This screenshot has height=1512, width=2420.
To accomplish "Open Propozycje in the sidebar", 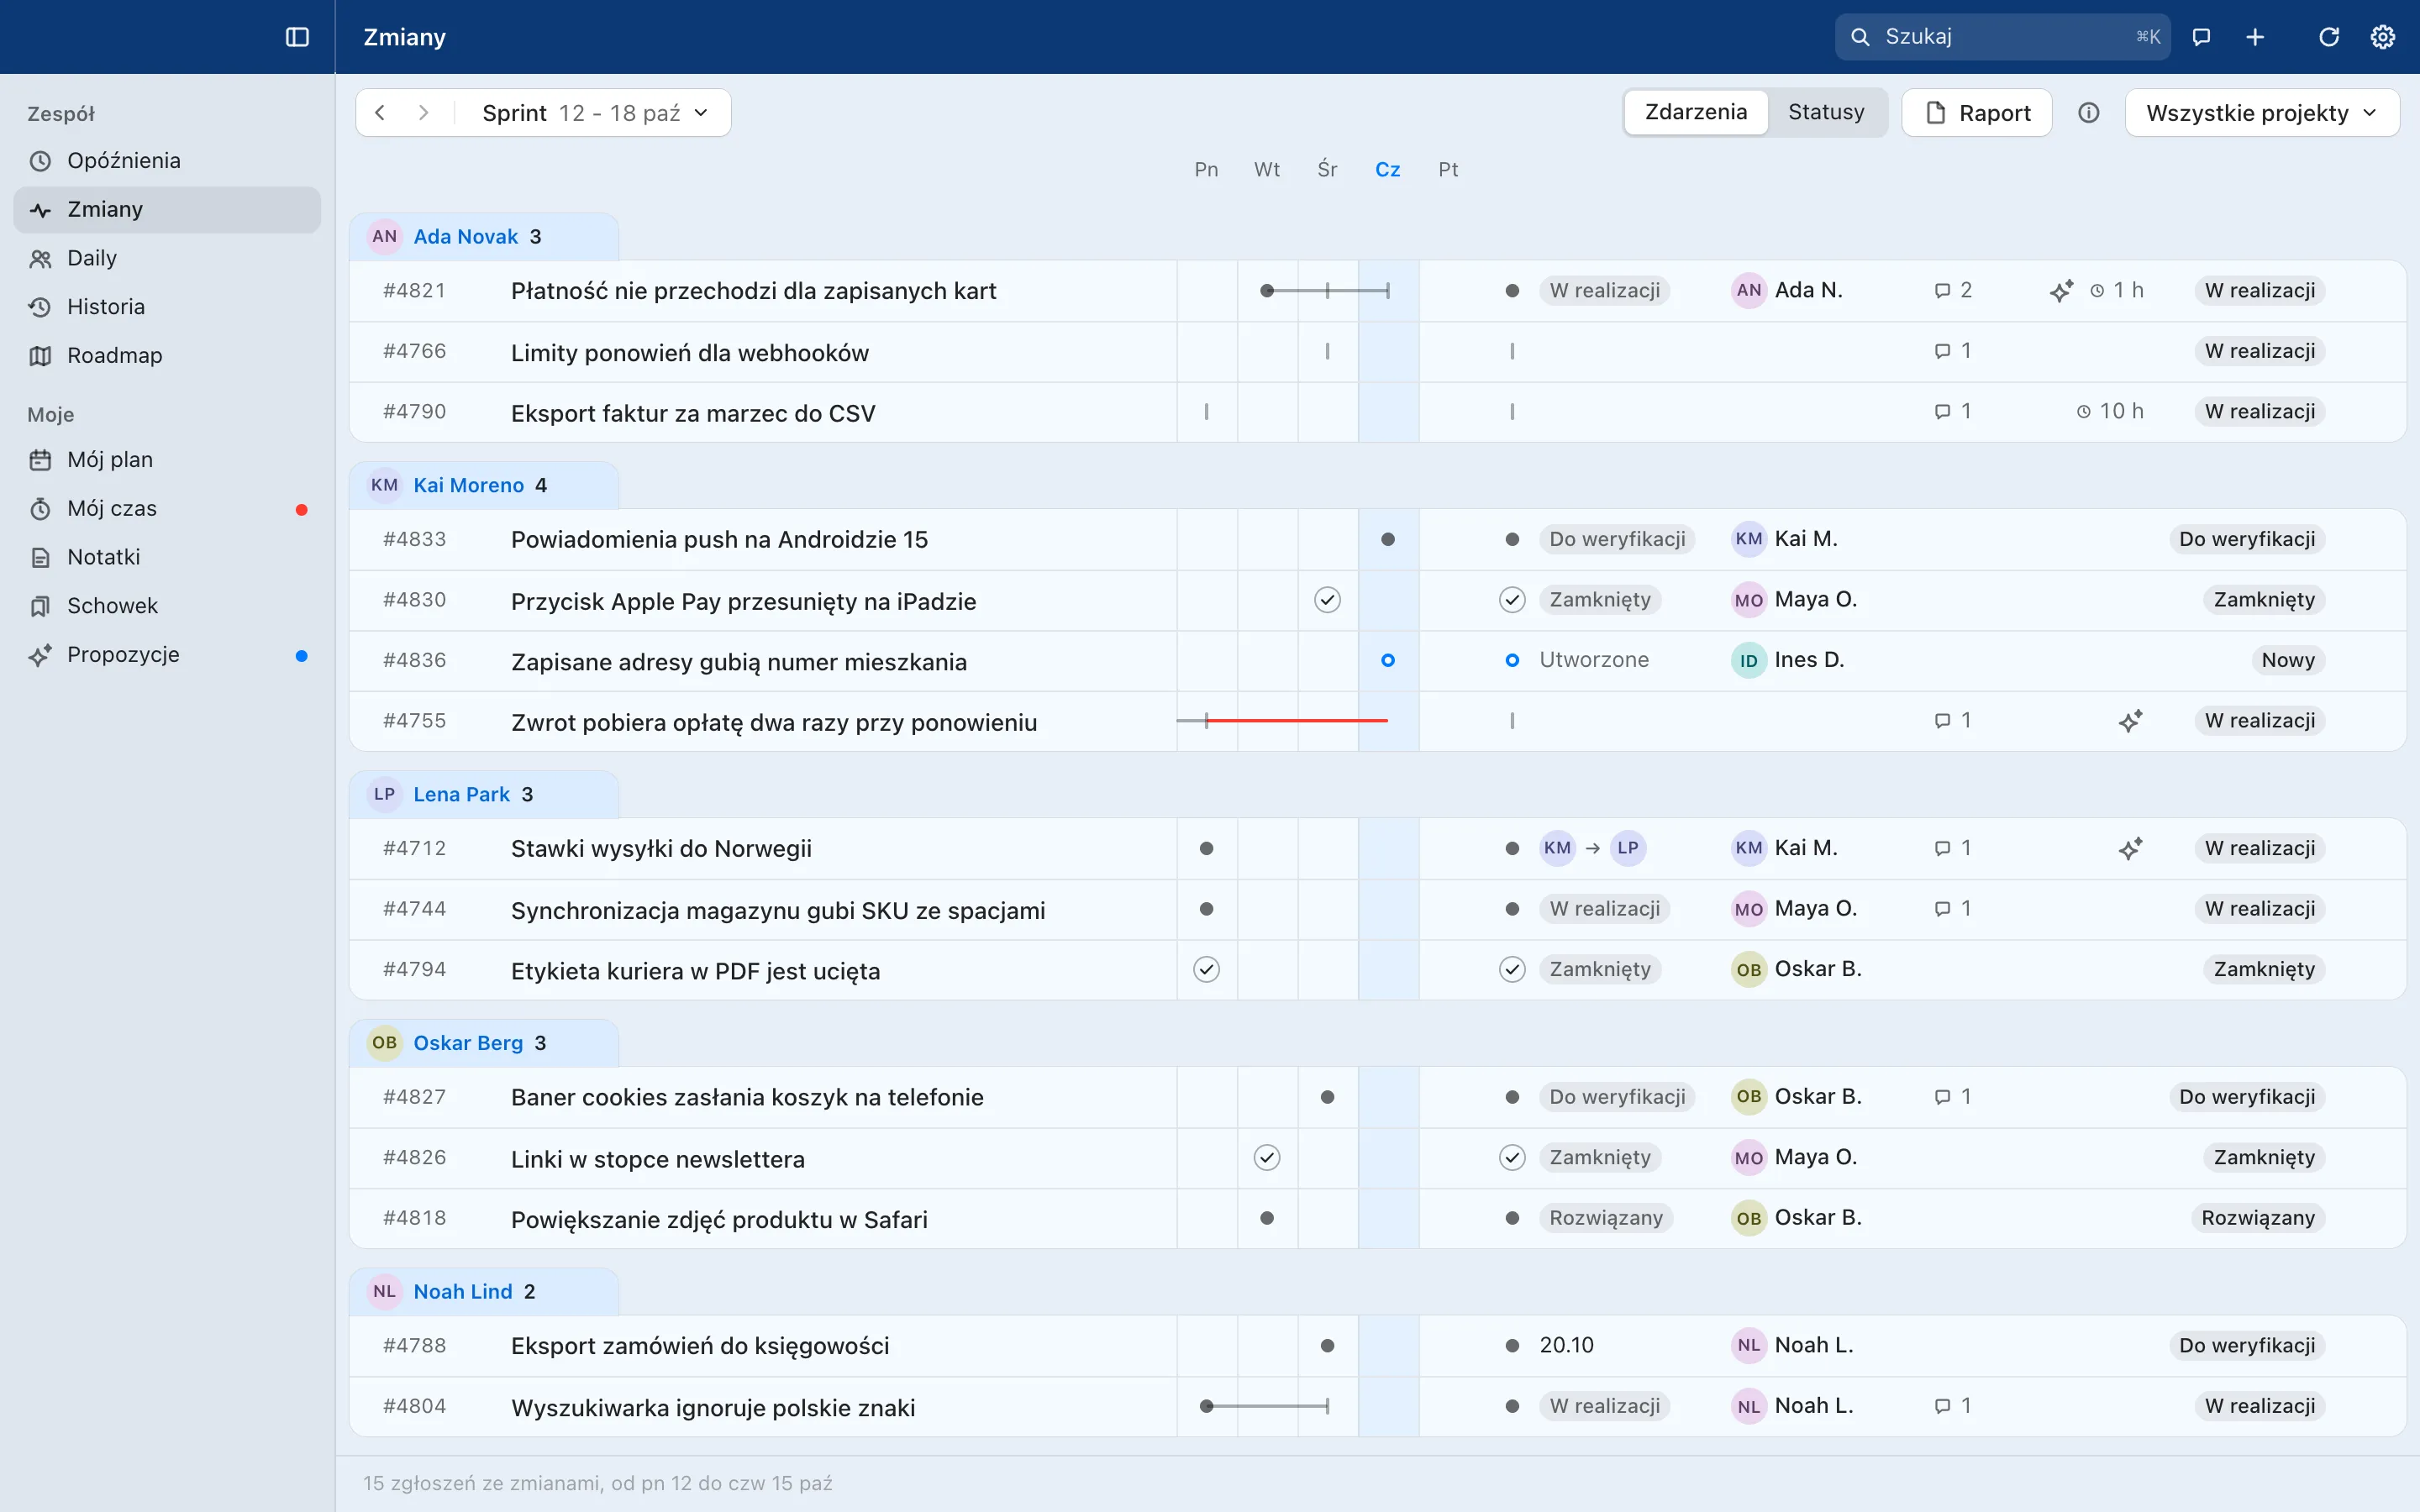I will point(167,655).
